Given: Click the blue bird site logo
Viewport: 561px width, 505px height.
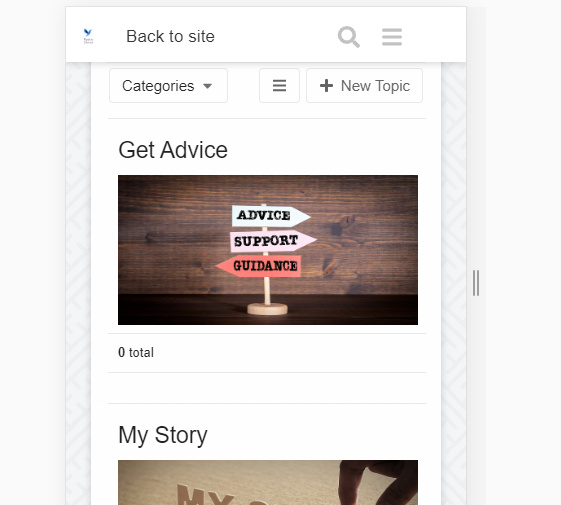Looking at the screenshot, I should point(88,36).
